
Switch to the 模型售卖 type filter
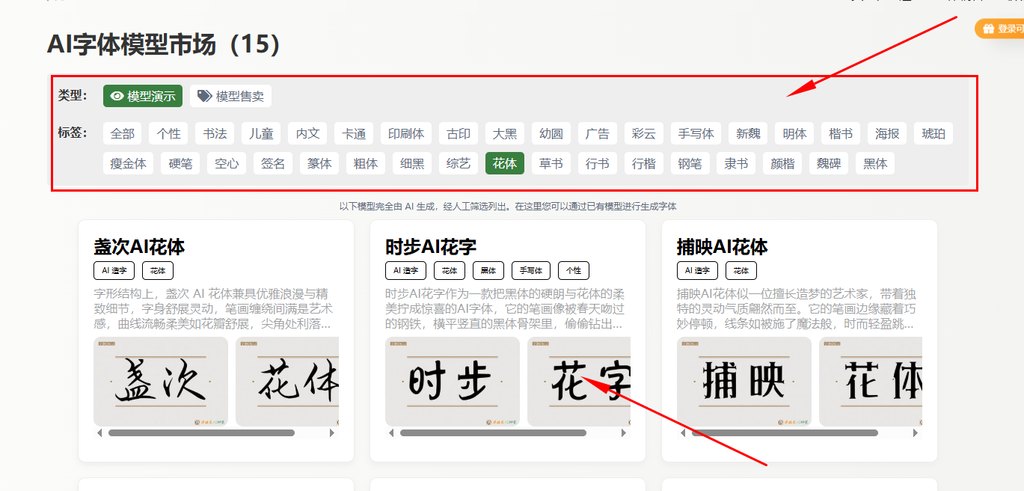[231, 96]
